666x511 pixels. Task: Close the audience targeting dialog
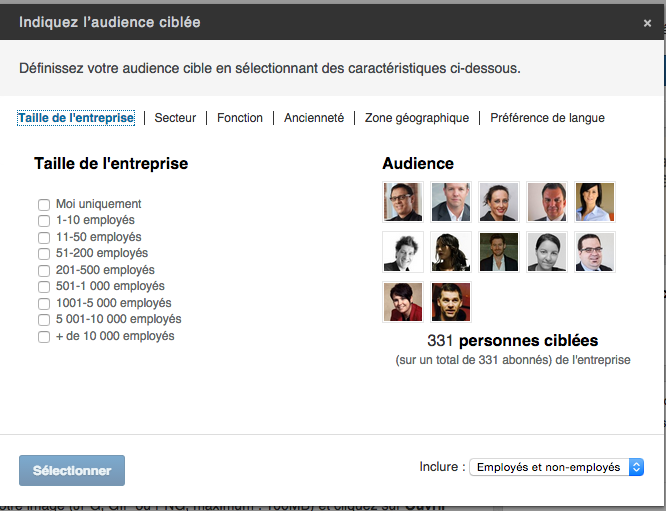coord(647,22)
